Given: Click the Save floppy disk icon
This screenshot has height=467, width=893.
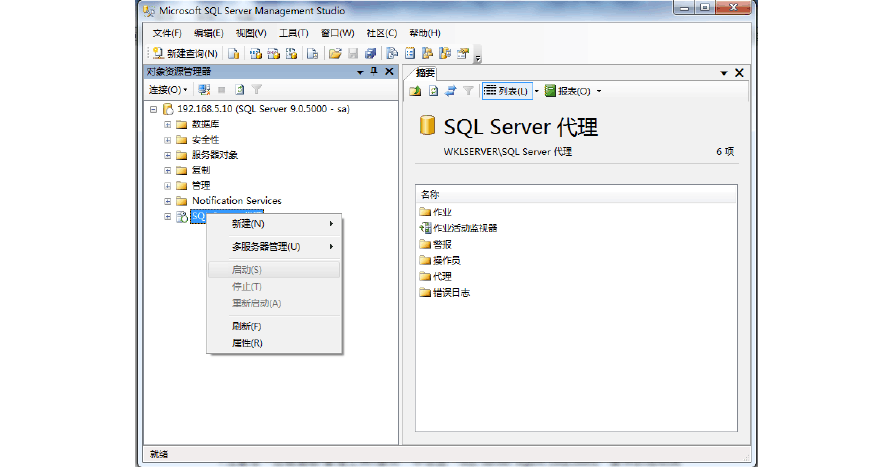Looking at the screenshot, I should click(x=353, y=54).
